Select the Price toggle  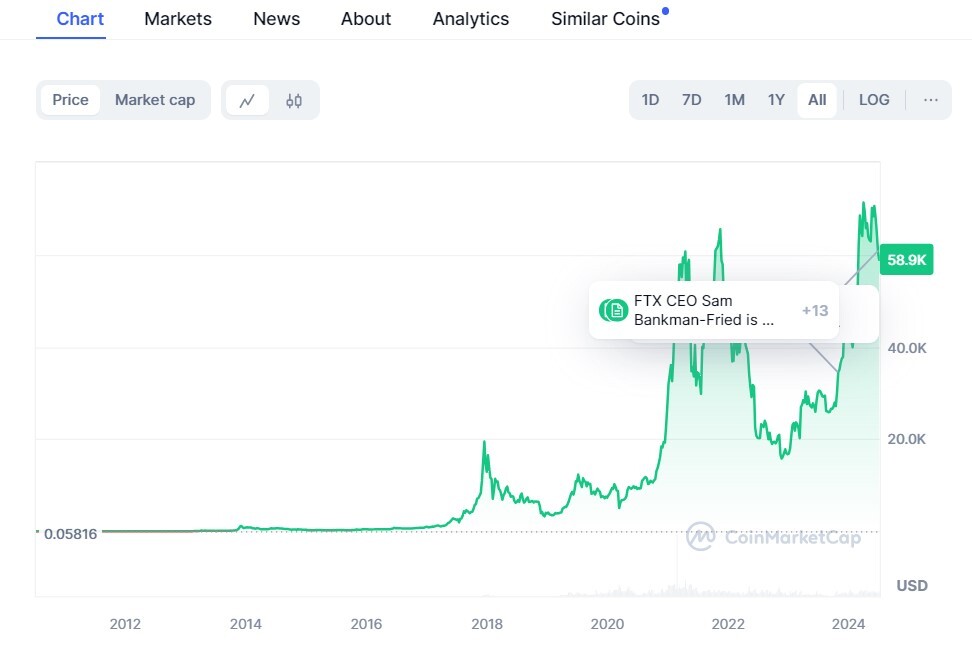coord(70,100)
